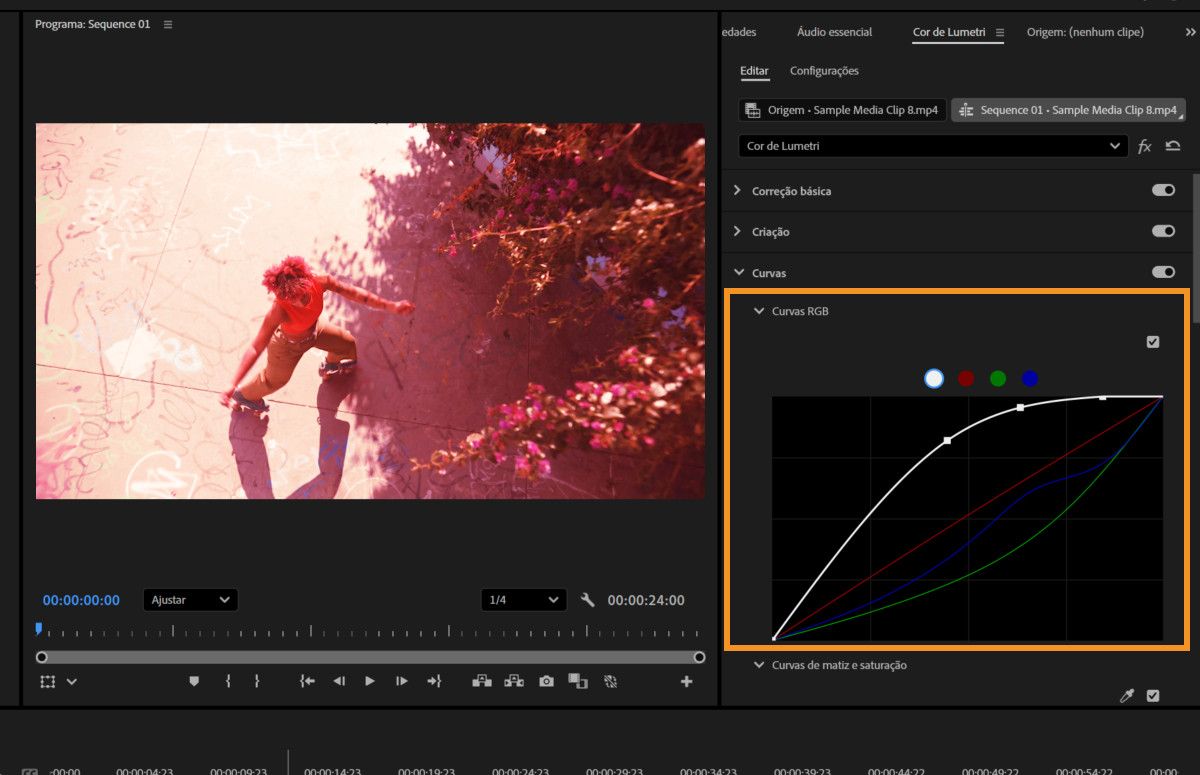Open the button editor plus icon

point(686,681)
